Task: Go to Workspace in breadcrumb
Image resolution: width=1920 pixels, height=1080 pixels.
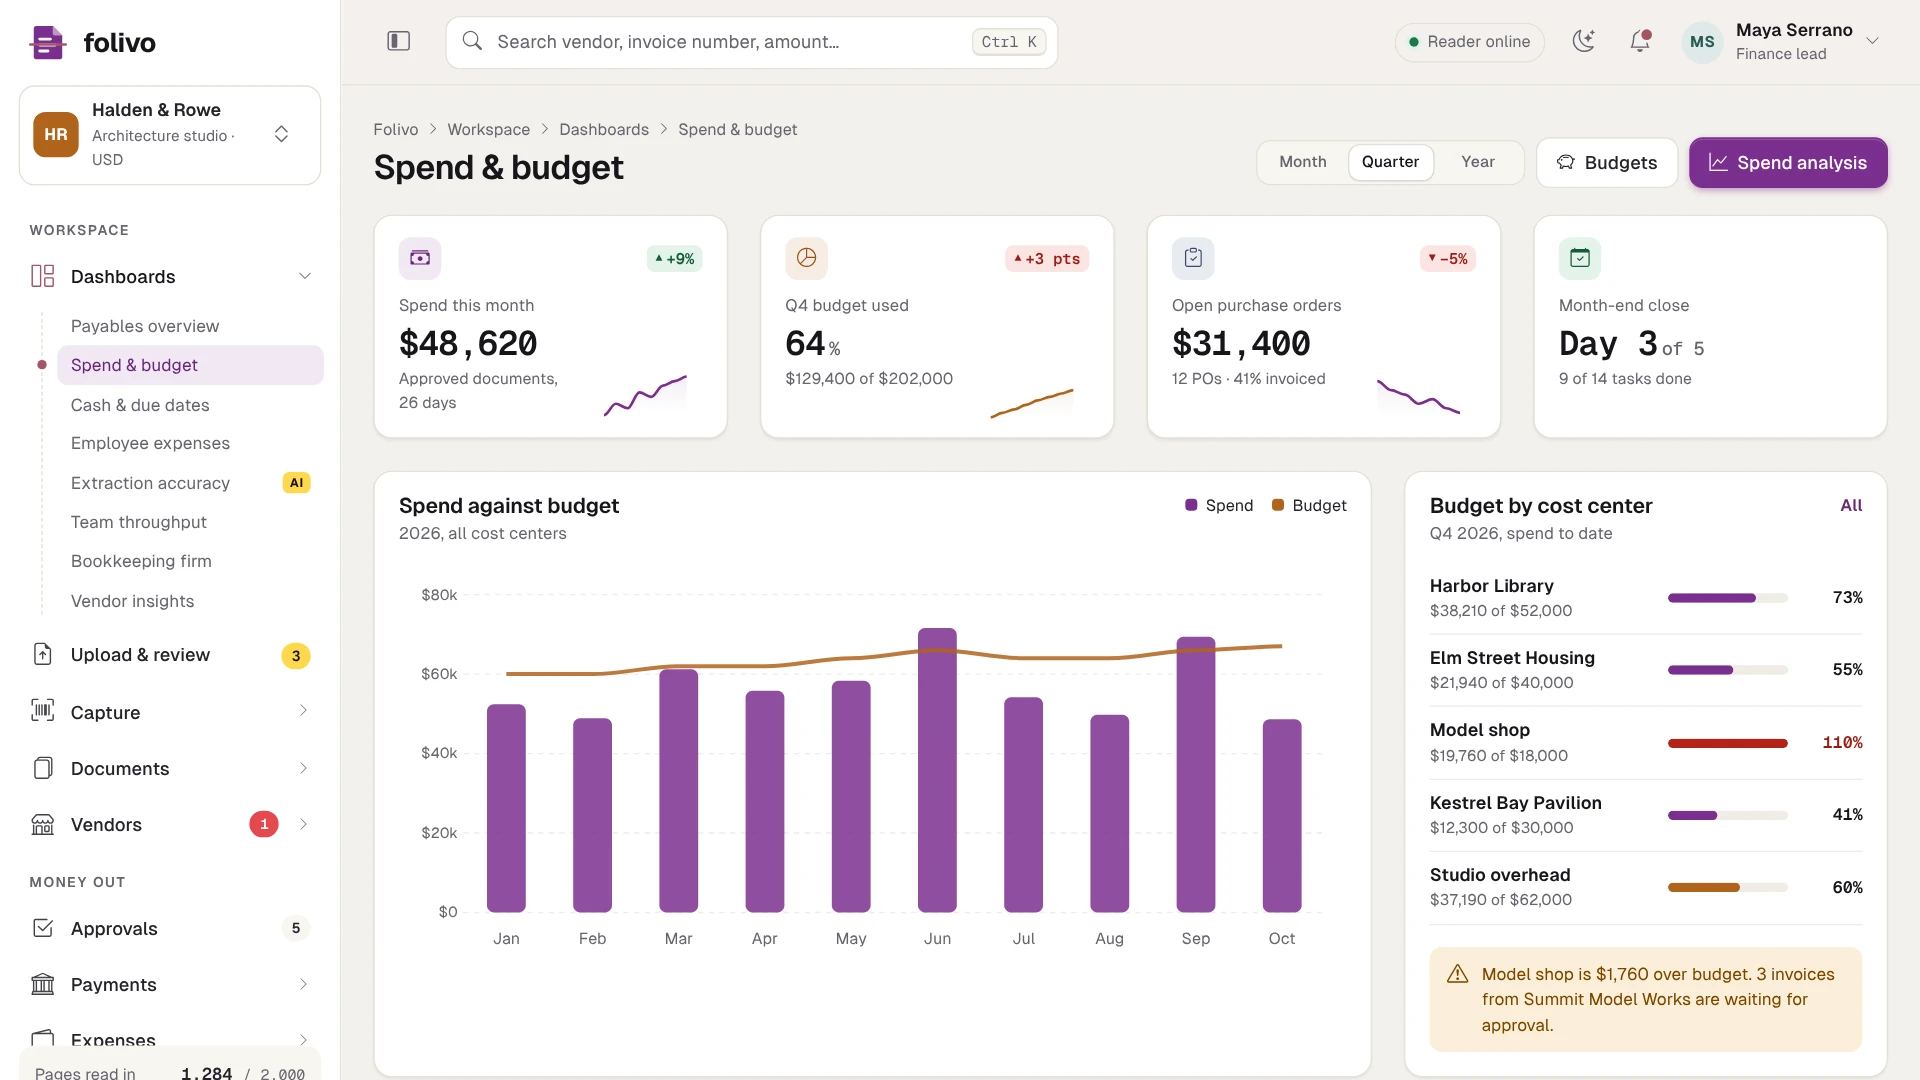Action: [489, 129]
